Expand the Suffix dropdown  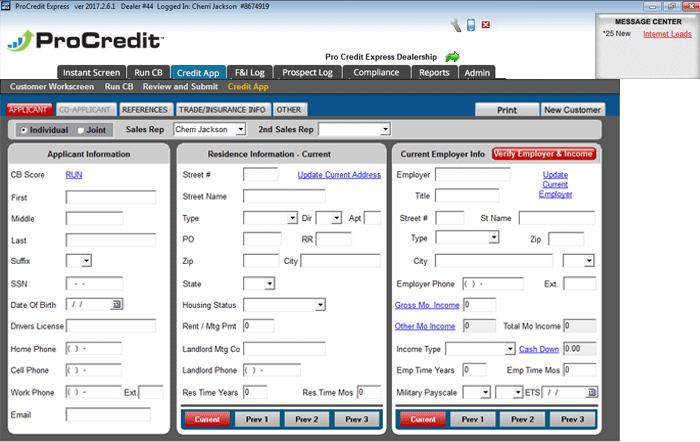87,260
